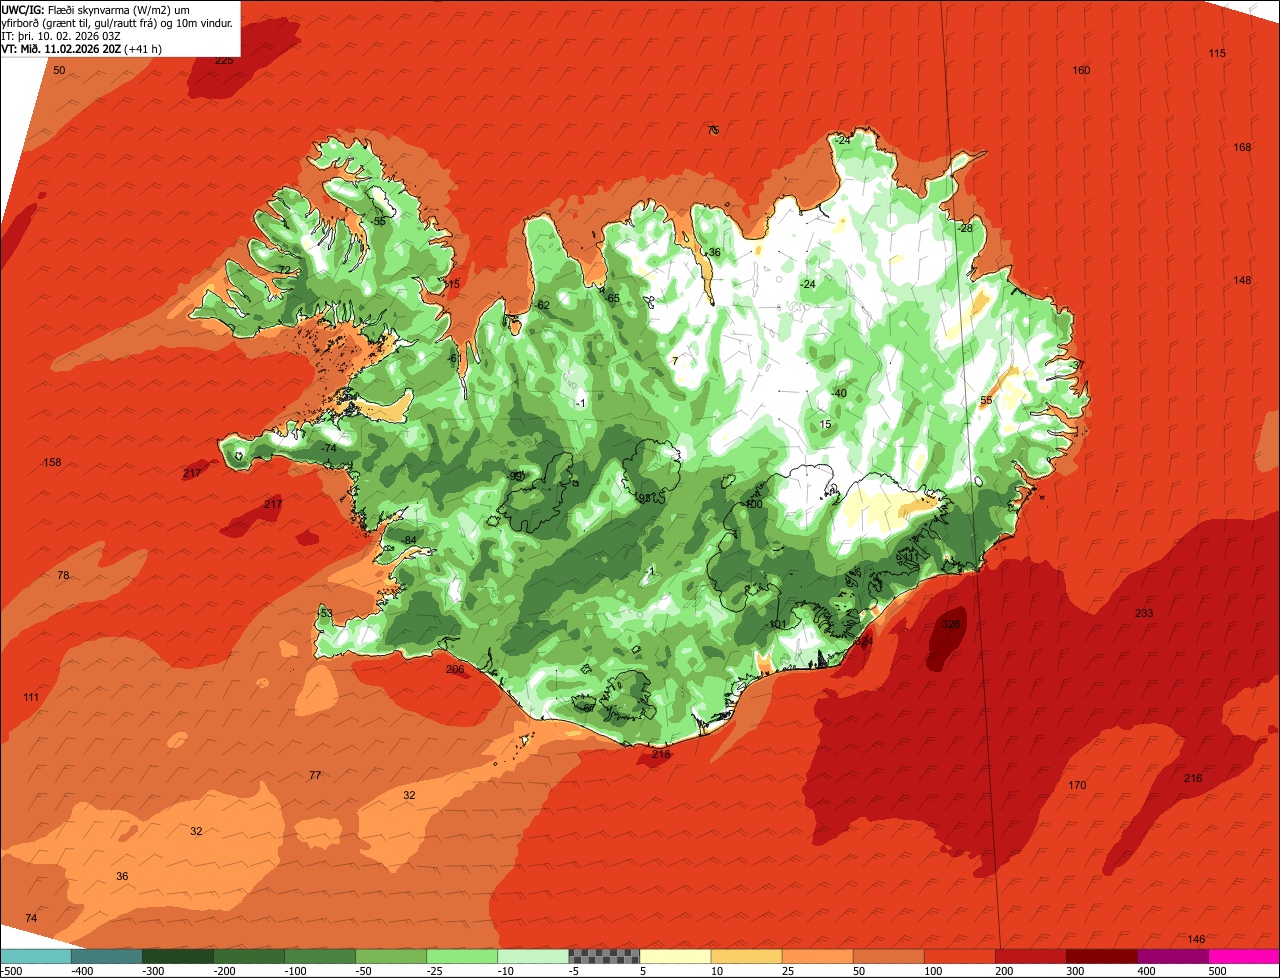The height and width of the screenshot is (978, 1280).
Task: Click the map value '225' in the dark patch
Action: tap(224, 61)
